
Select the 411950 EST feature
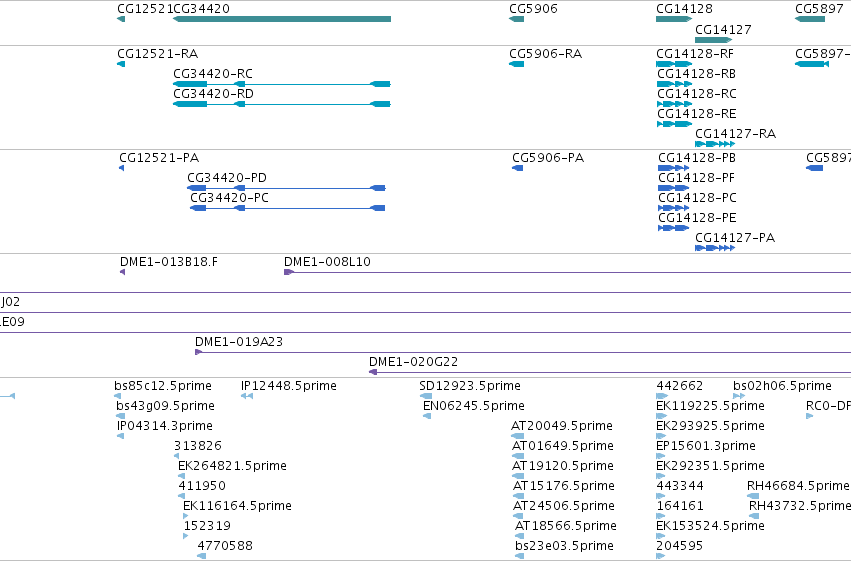181,496
